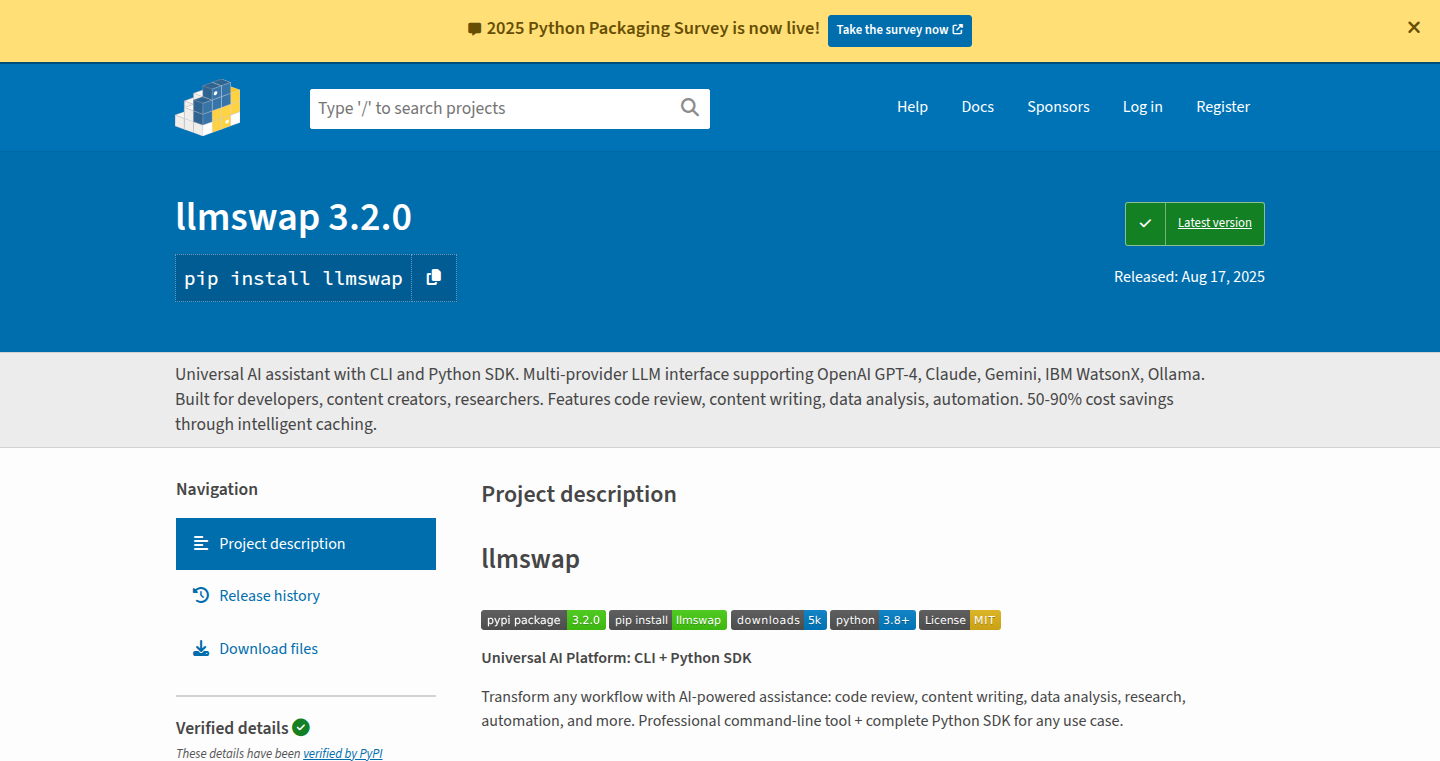Click the Project description list icon

point(201,543)
